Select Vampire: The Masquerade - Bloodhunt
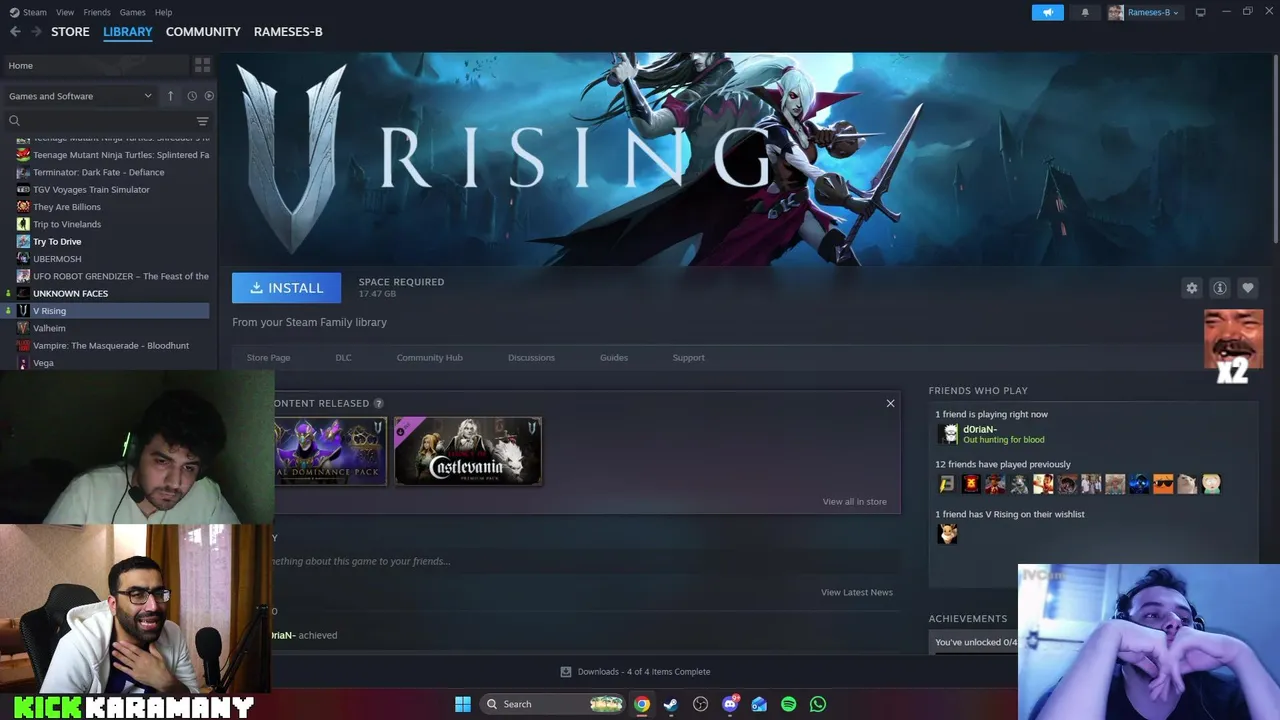This screenshot has height=720, width=1280. pos(111,345)
